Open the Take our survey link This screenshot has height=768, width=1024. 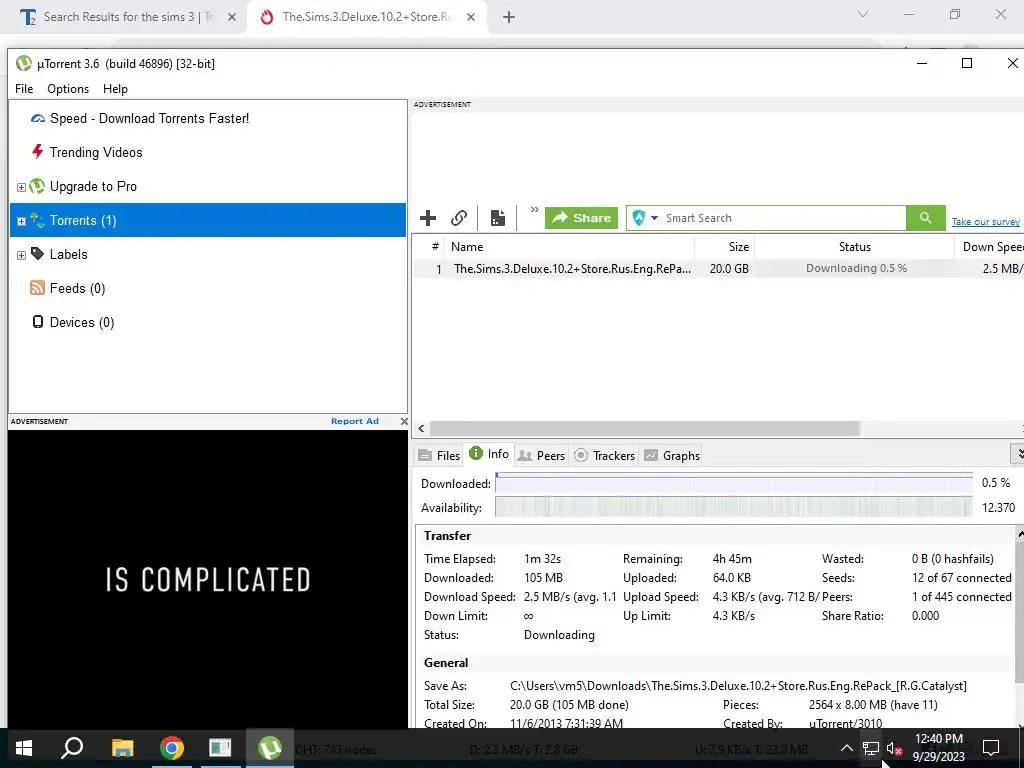click(985, 222)
